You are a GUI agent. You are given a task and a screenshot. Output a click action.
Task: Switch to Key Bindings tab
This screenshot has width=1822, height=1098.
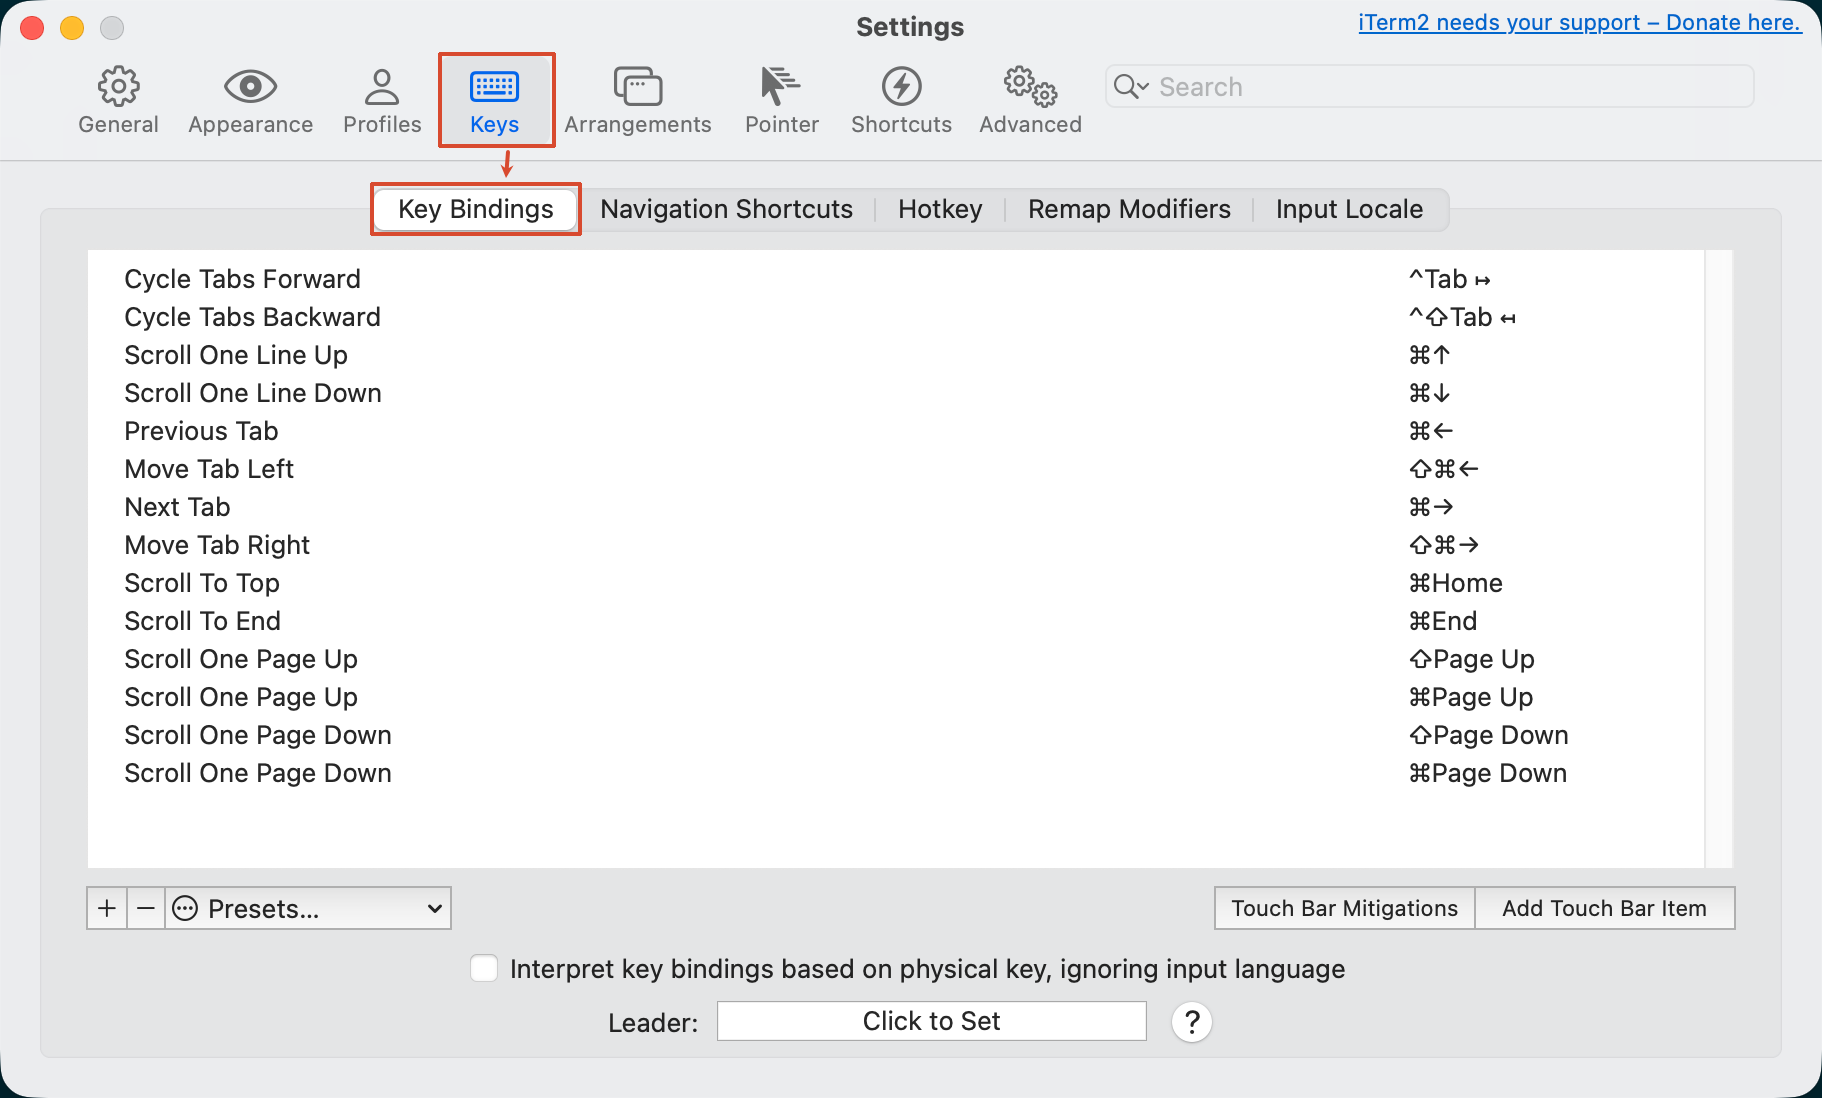[476, 209]
